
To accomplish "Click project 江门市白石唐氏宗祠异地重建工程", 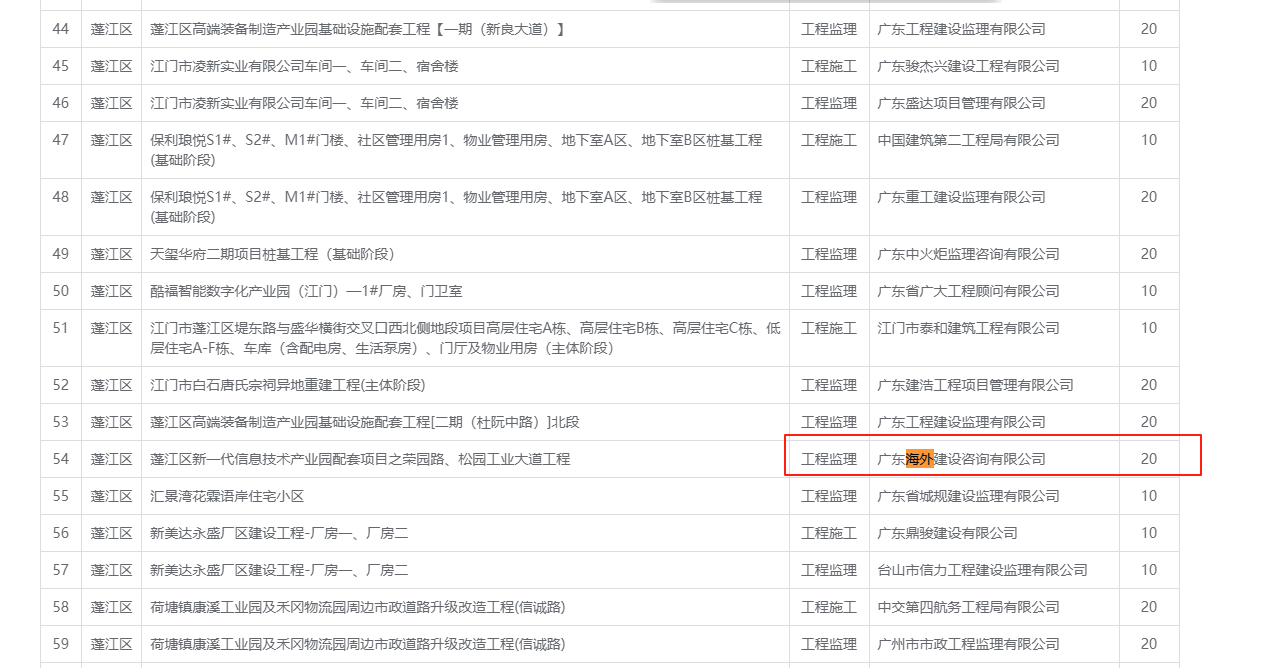I will (x=287, y=385).
